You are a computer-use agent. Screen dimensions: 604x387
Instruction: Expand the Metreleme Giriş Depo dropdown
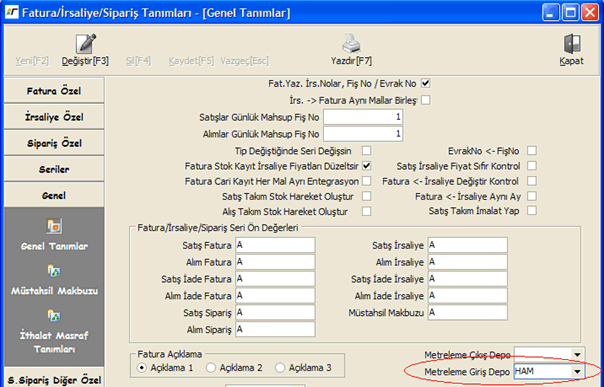pyautogui.click(x=577, y=372)
